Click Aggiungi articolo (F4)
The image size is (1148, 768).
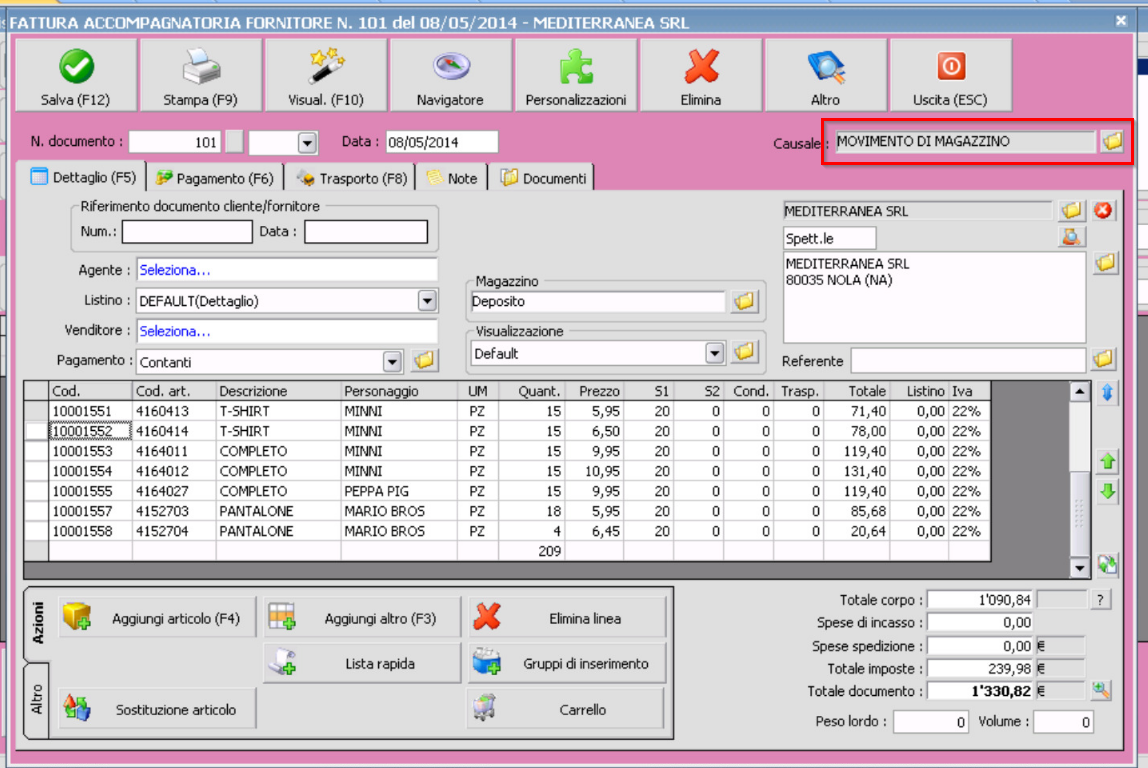(157, 618)
